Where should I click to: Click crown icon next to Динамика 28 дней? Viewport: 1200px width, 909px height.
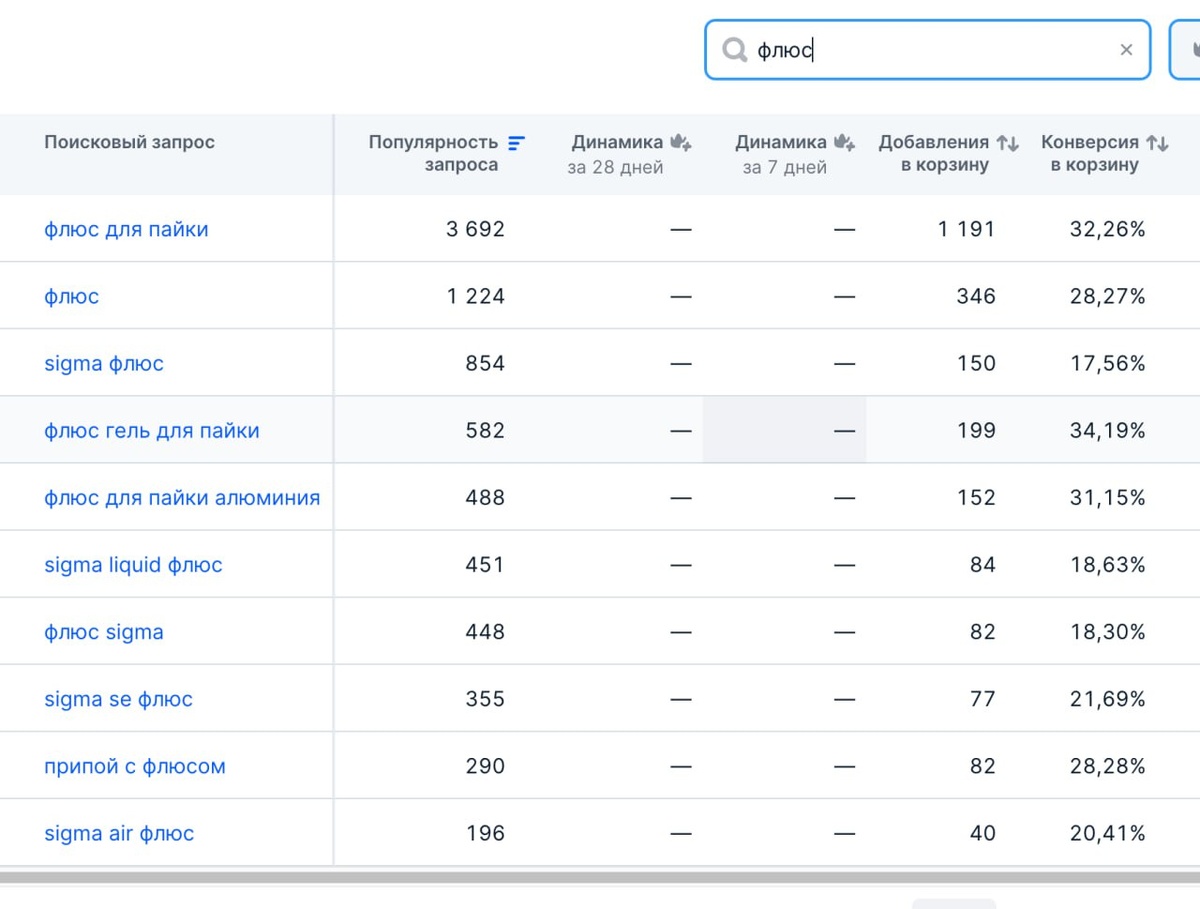681,143
